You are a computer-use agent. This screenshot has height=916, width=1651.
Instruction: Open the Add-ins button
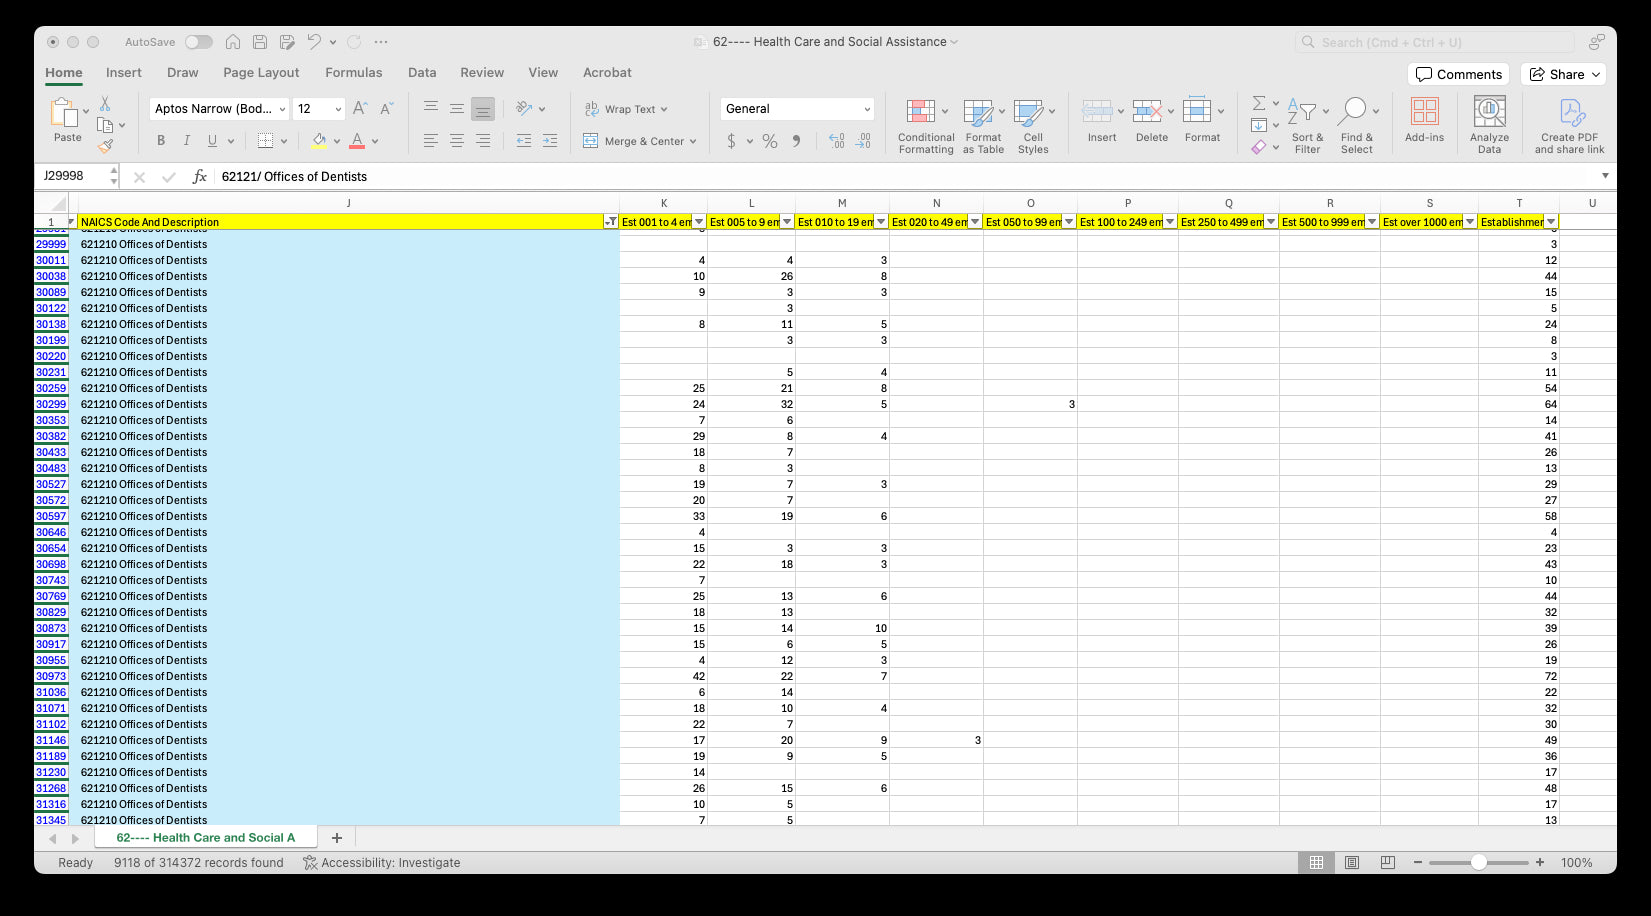point(1424,120)
